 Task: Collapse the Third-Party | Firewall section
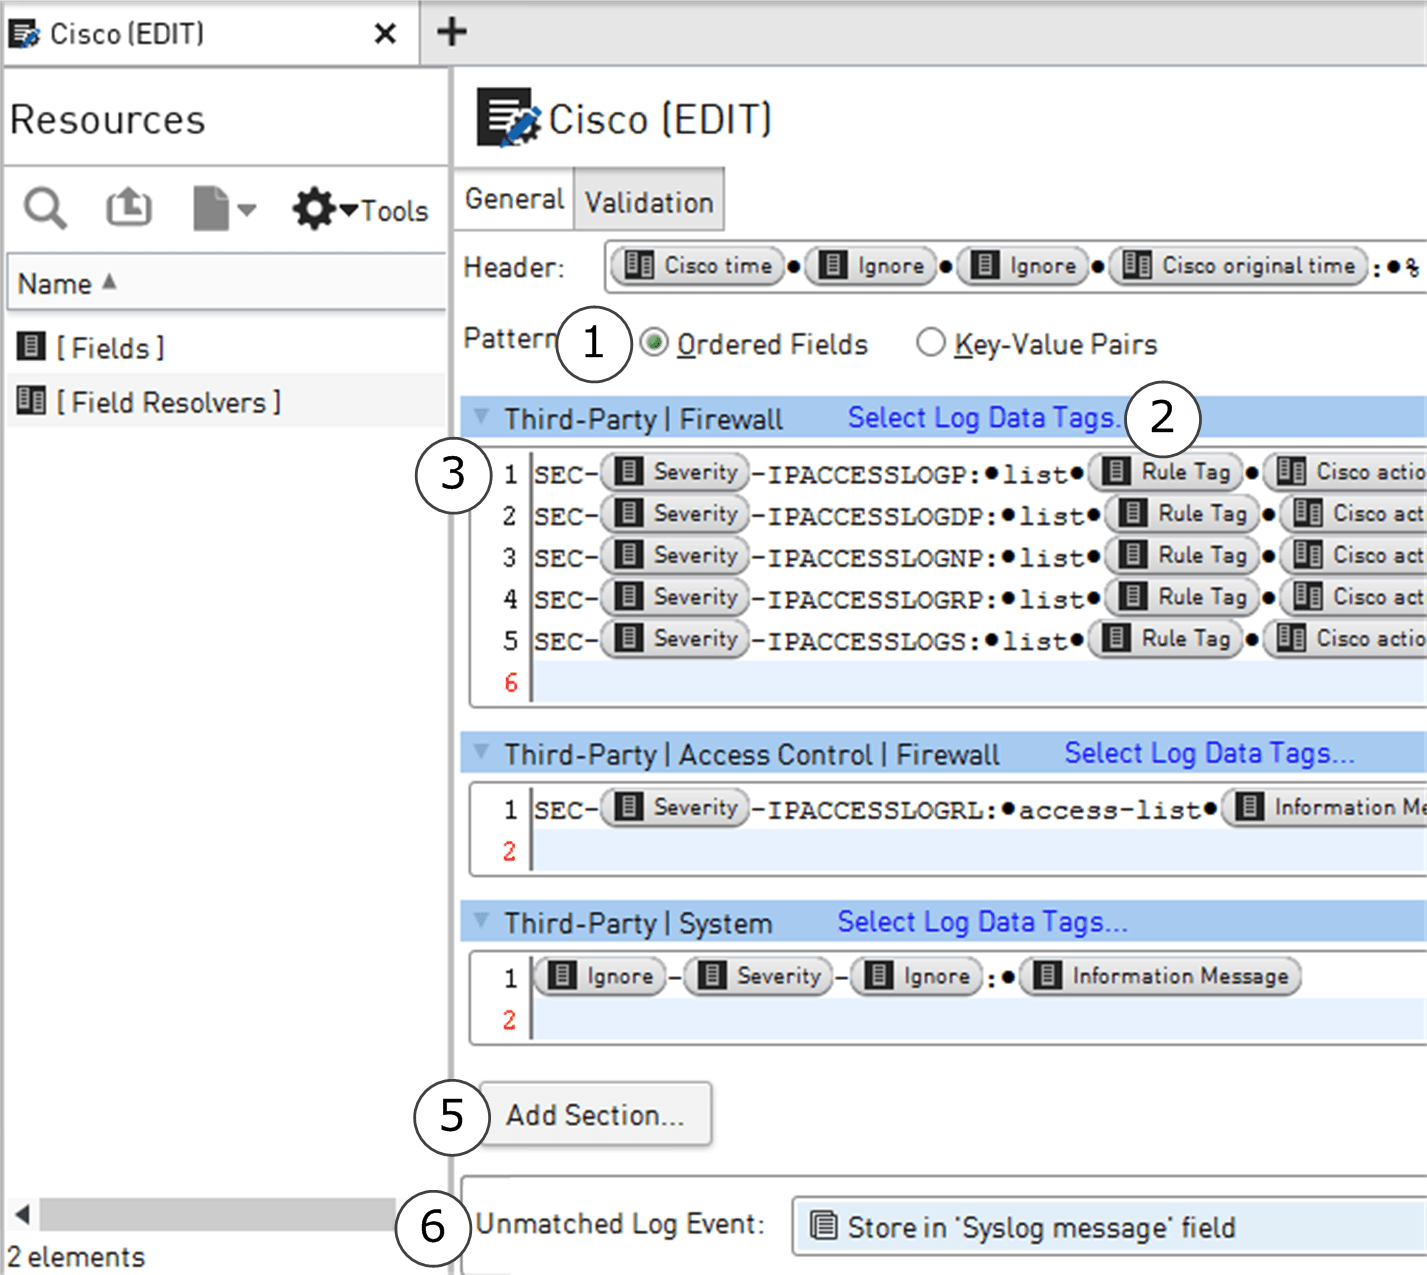click(x=481, y=418)
